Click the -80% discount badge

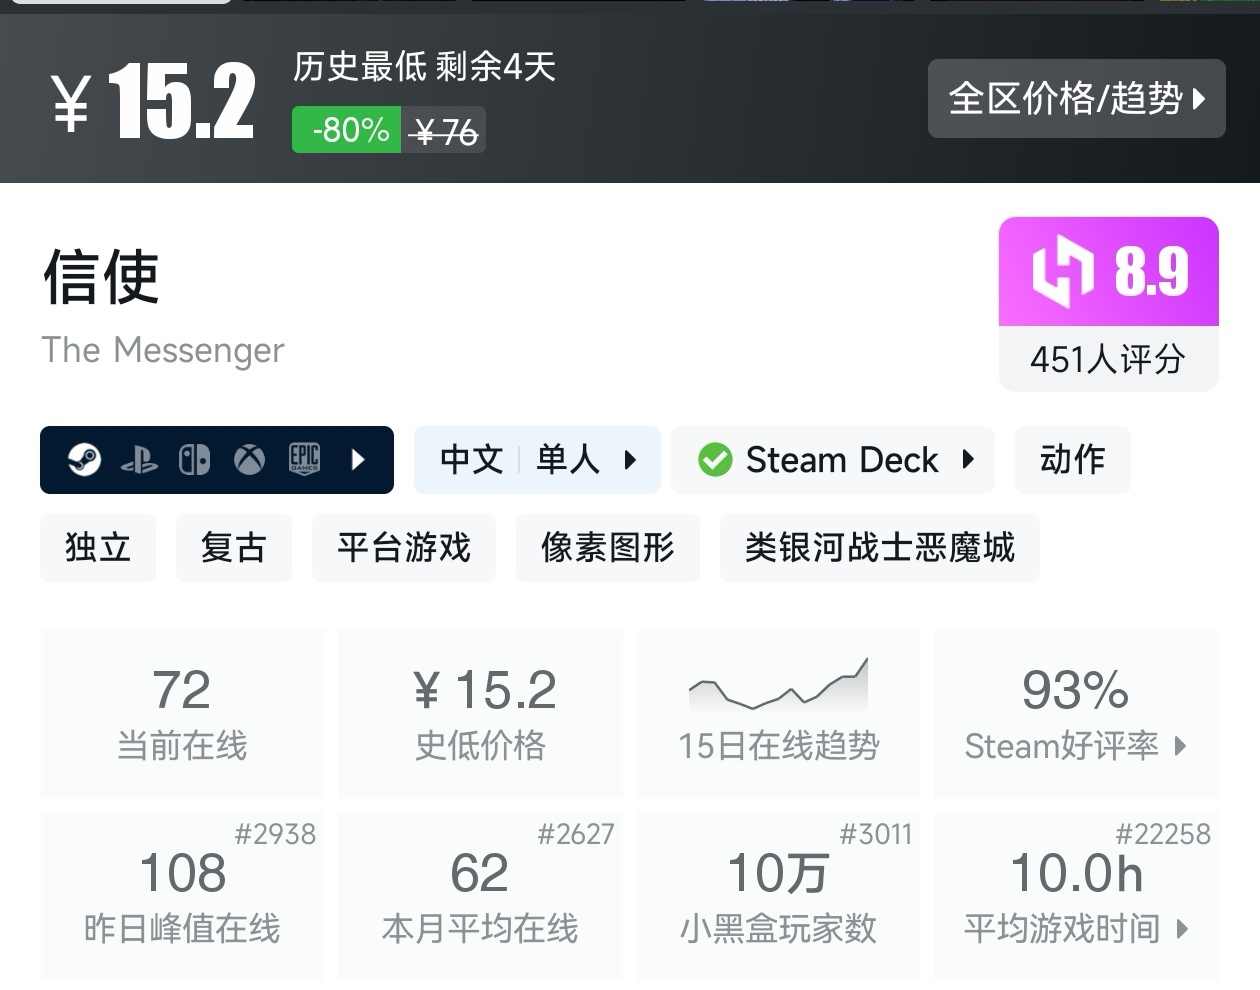tap(346, 130)
